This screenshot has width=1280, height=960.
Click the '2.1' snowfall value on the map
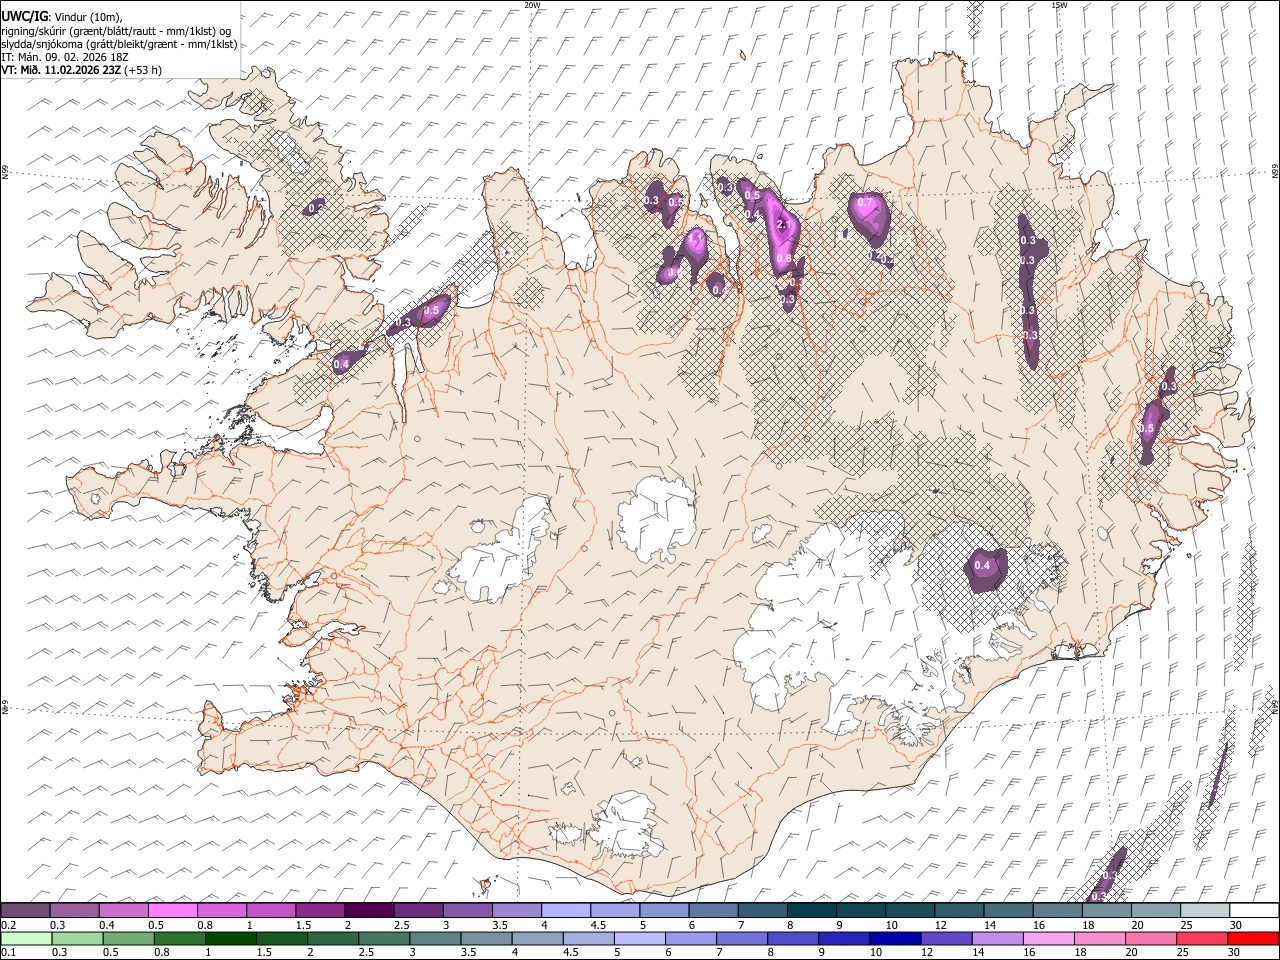click(x=783, y=225)
